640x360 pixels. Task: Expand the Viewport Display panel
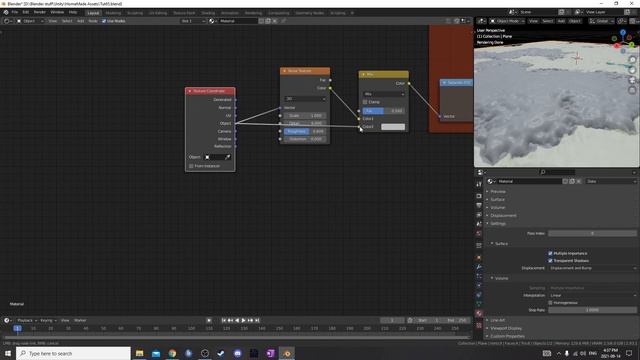(506, 328)
